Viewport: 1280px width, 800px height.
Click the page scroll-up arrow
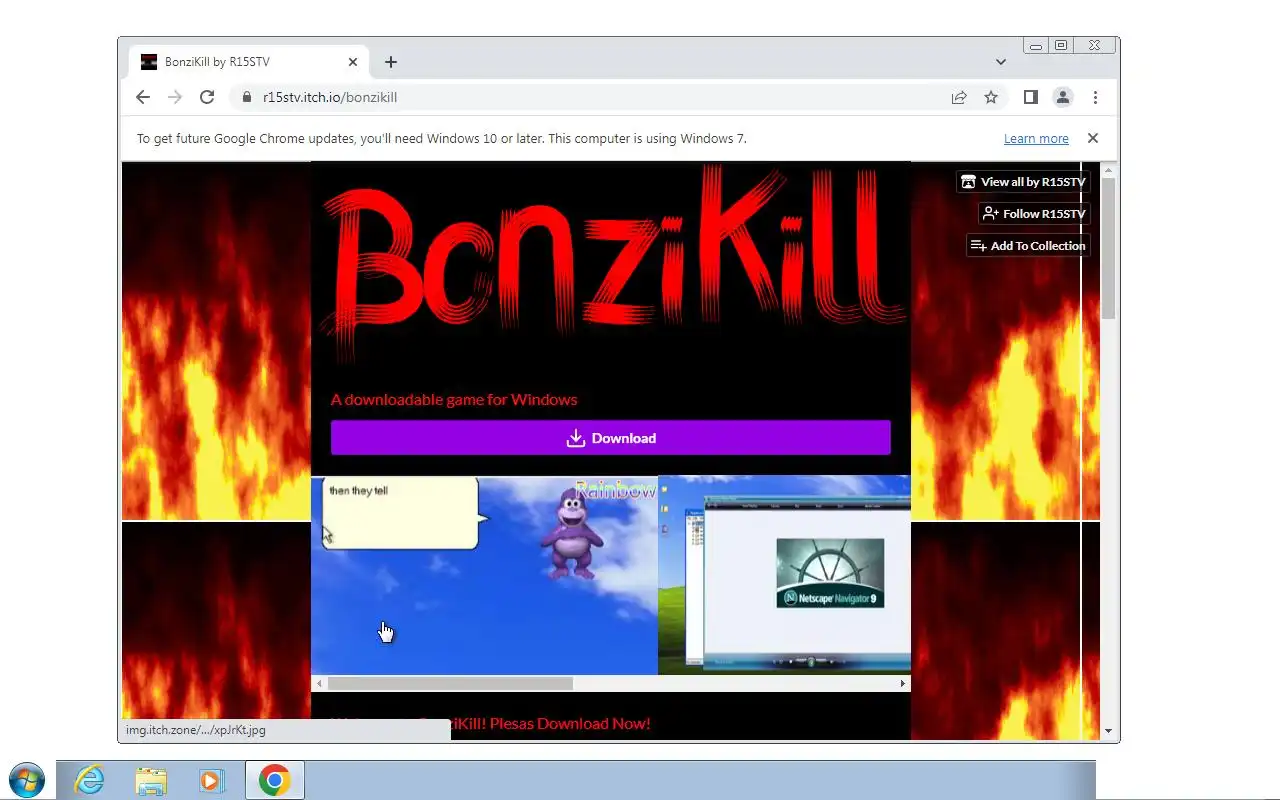tap(1108, 171)
